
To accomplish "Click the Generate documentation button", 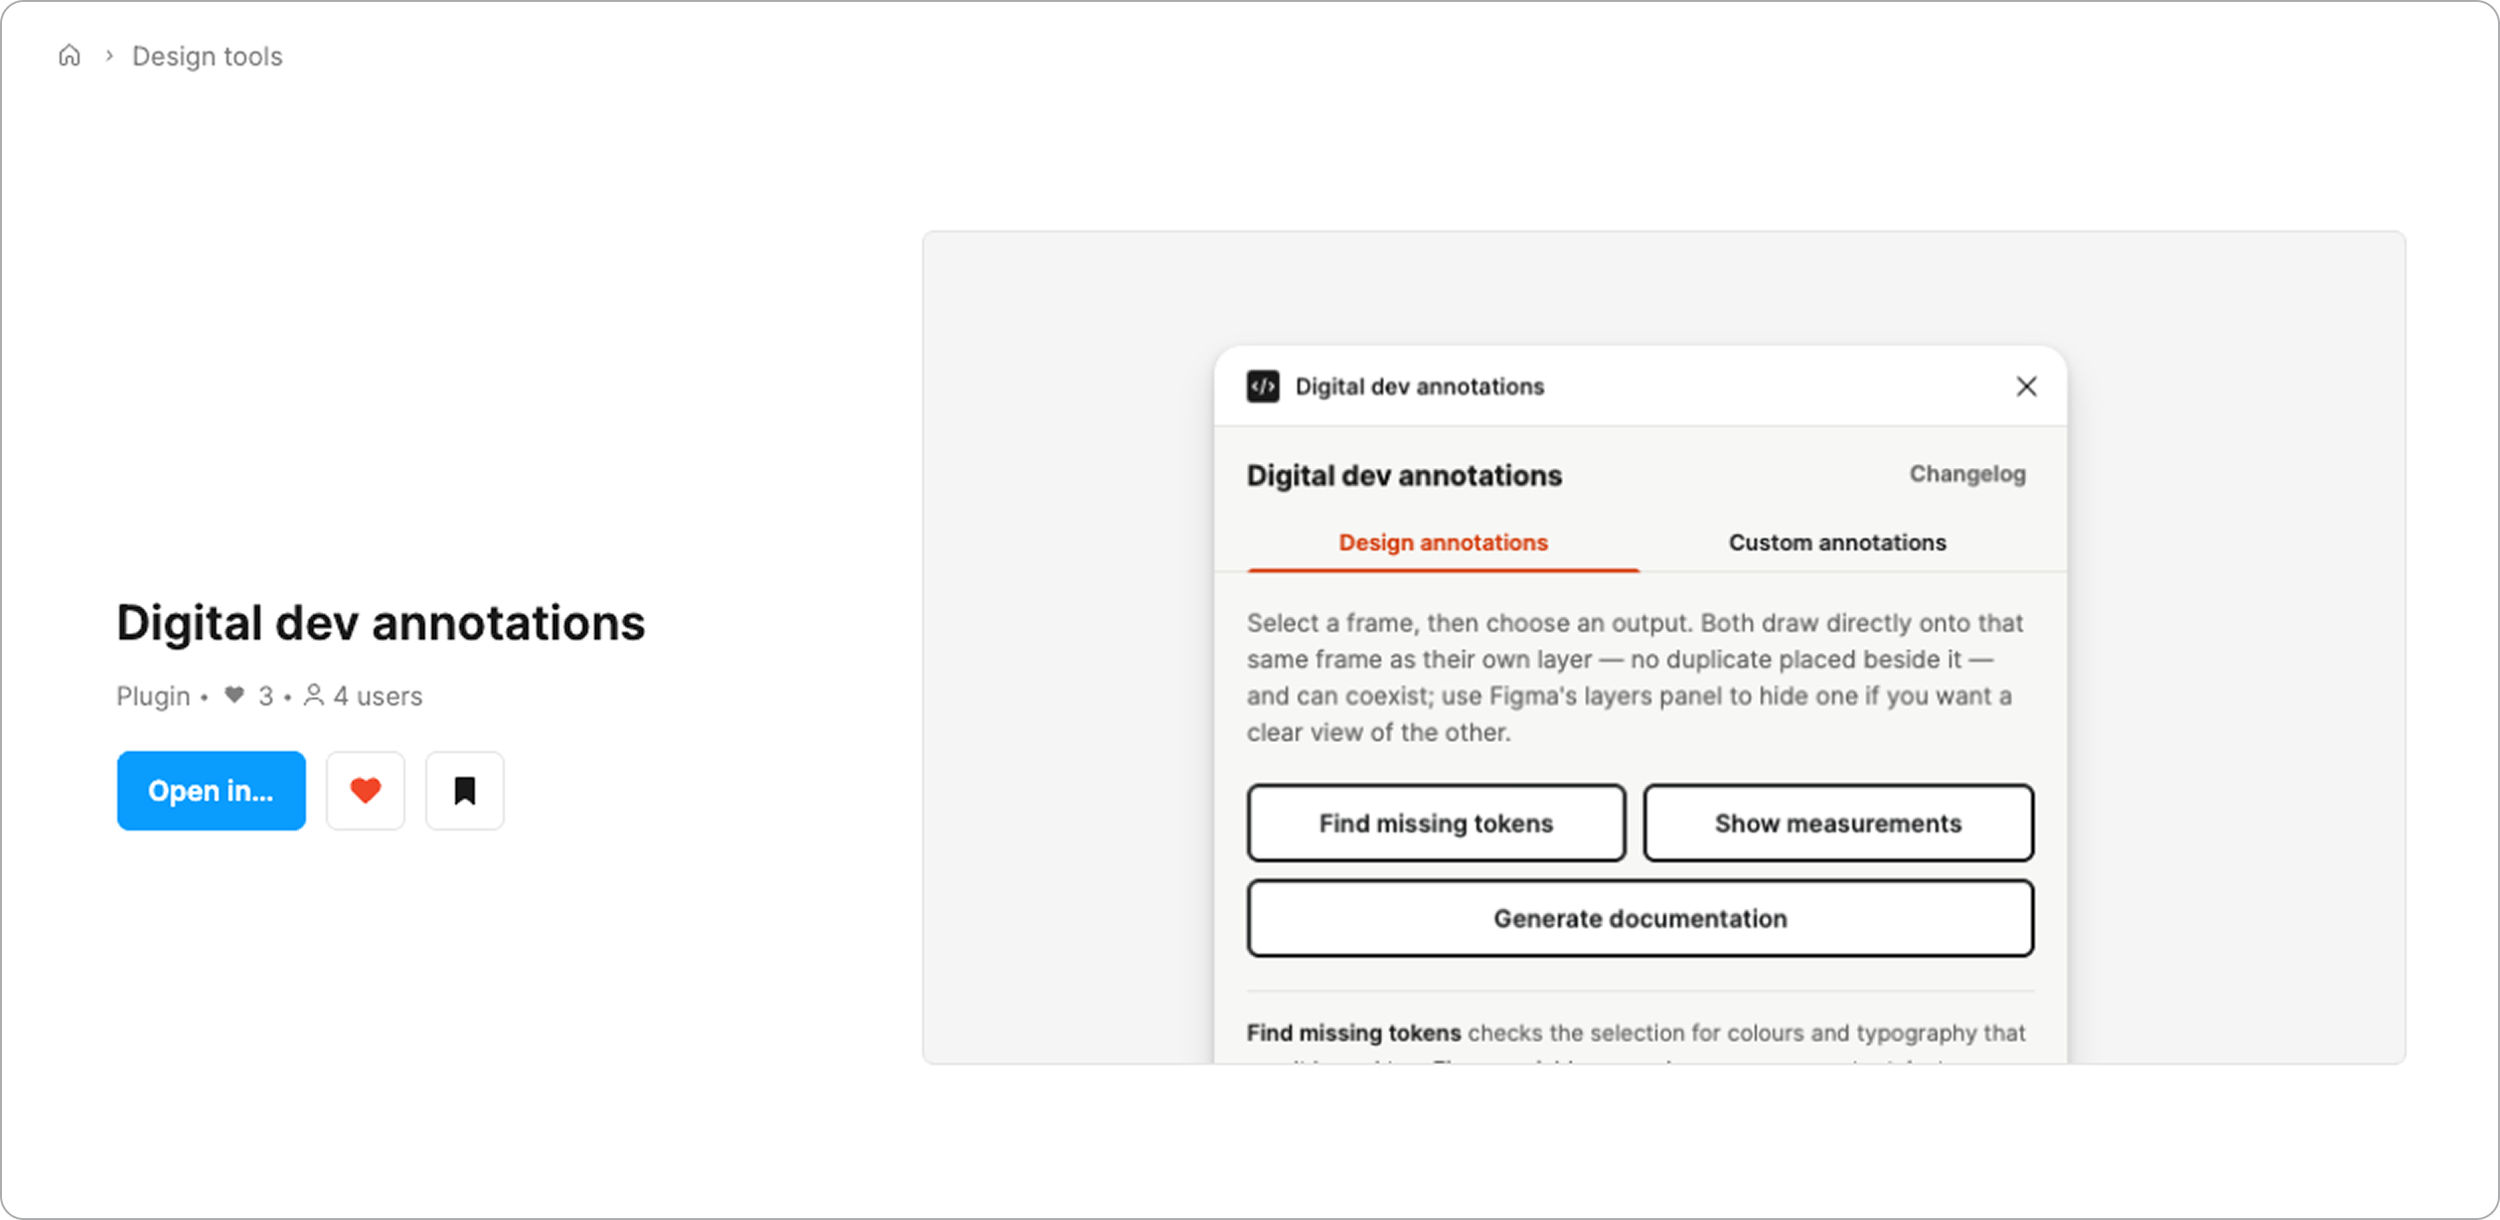I will click(x=1640, y=919).
